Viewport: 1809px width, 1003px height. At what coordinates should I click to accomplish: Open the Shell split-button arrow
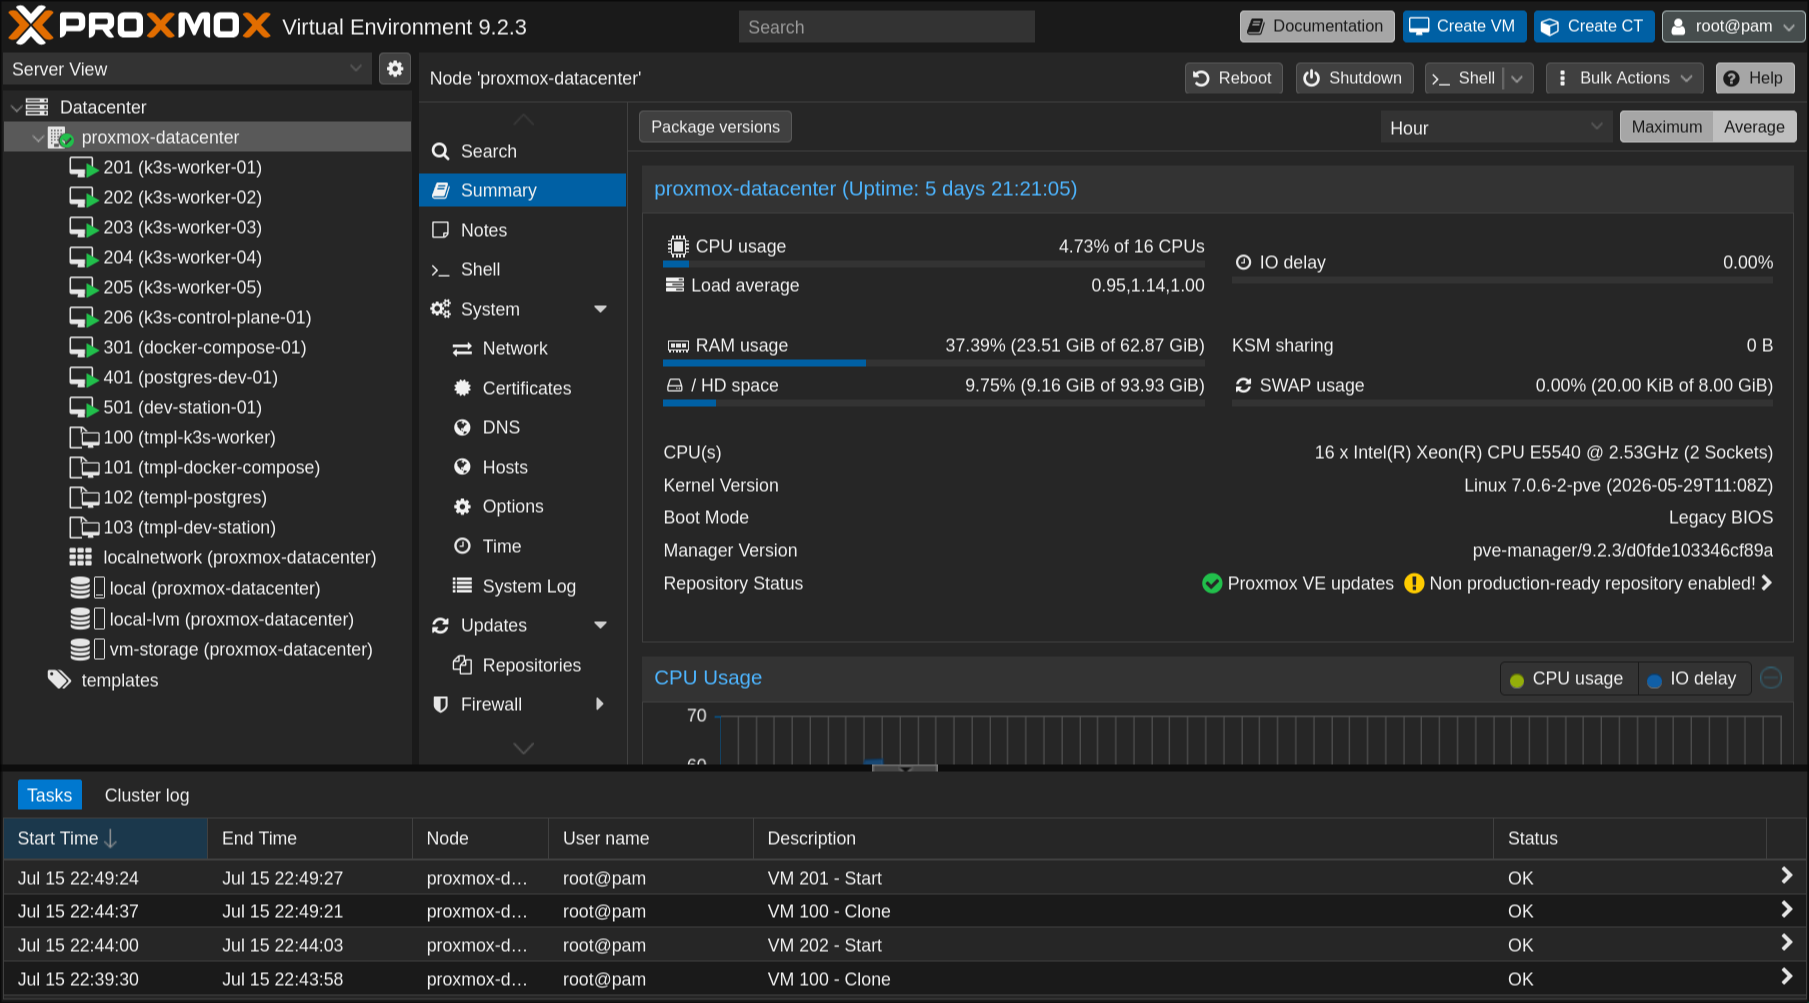coord(1518,78)
